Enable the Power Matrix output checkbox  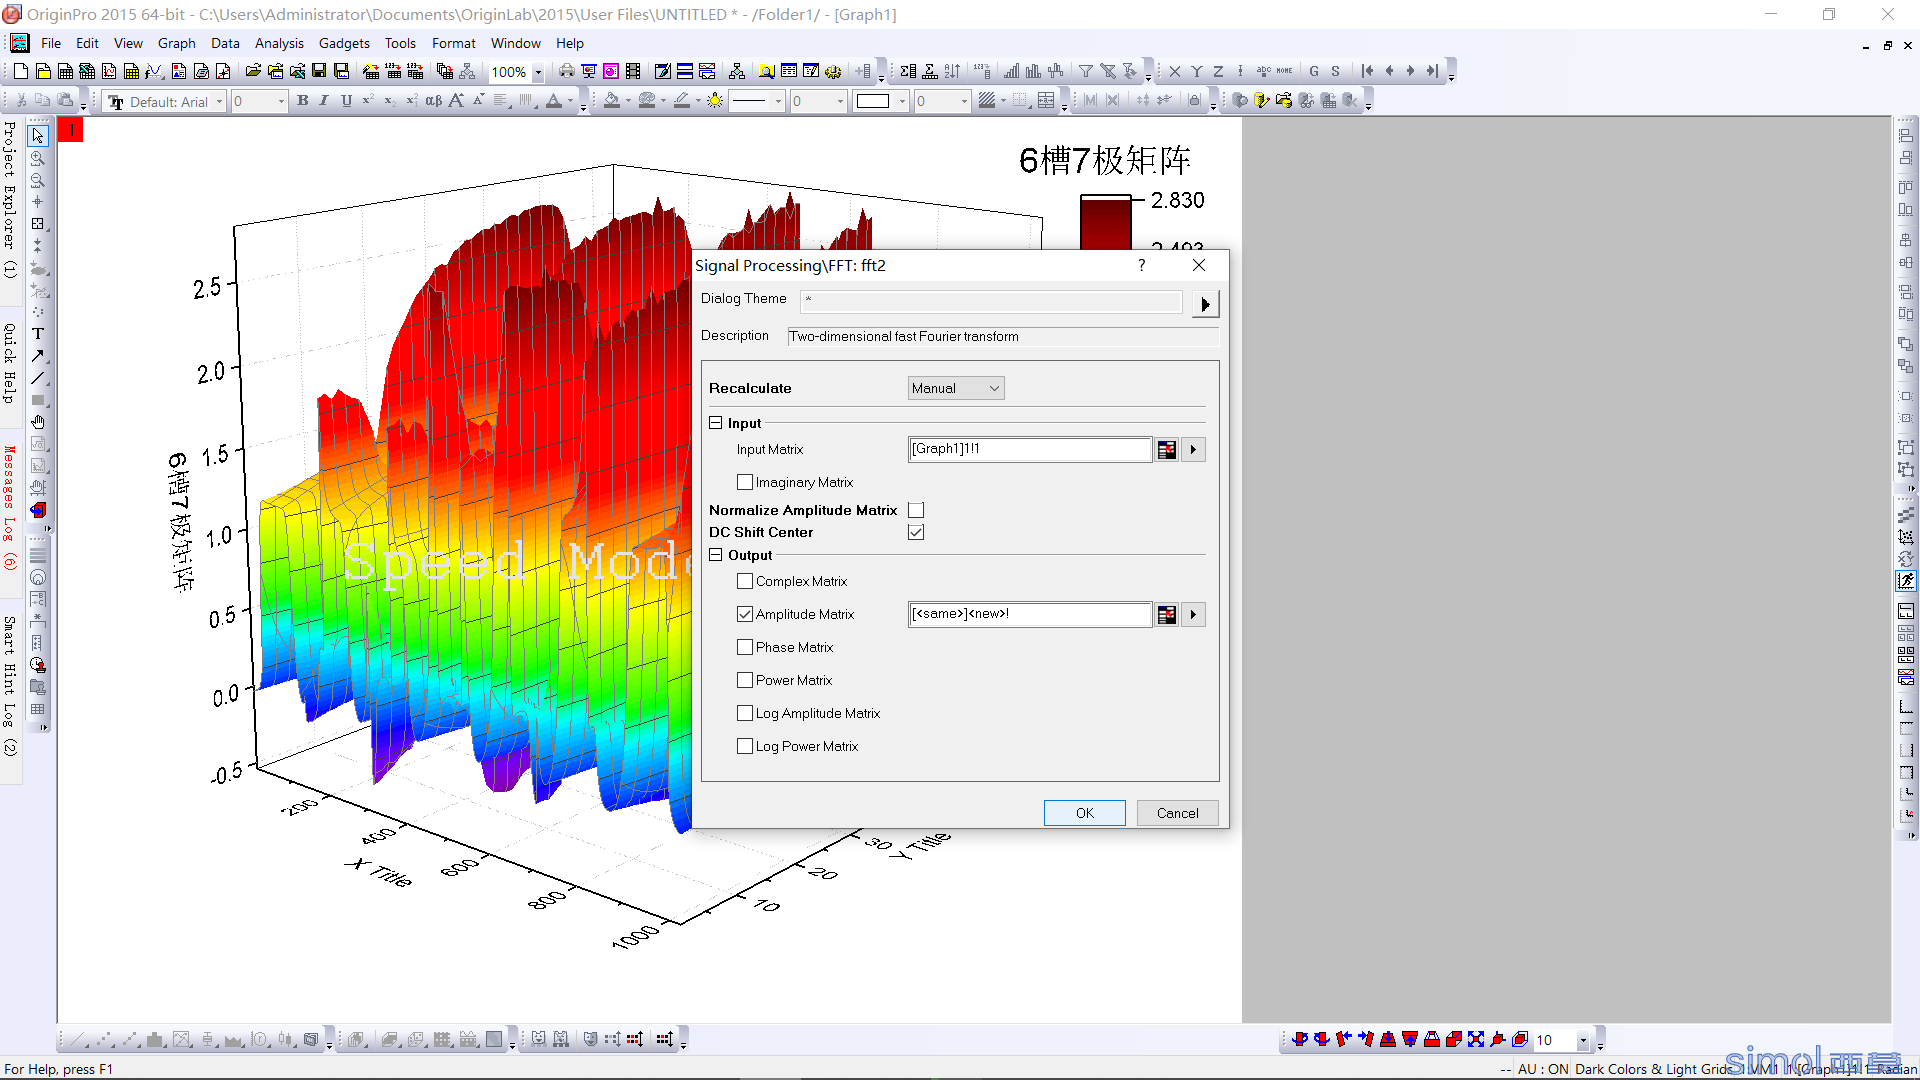point(745,680)
